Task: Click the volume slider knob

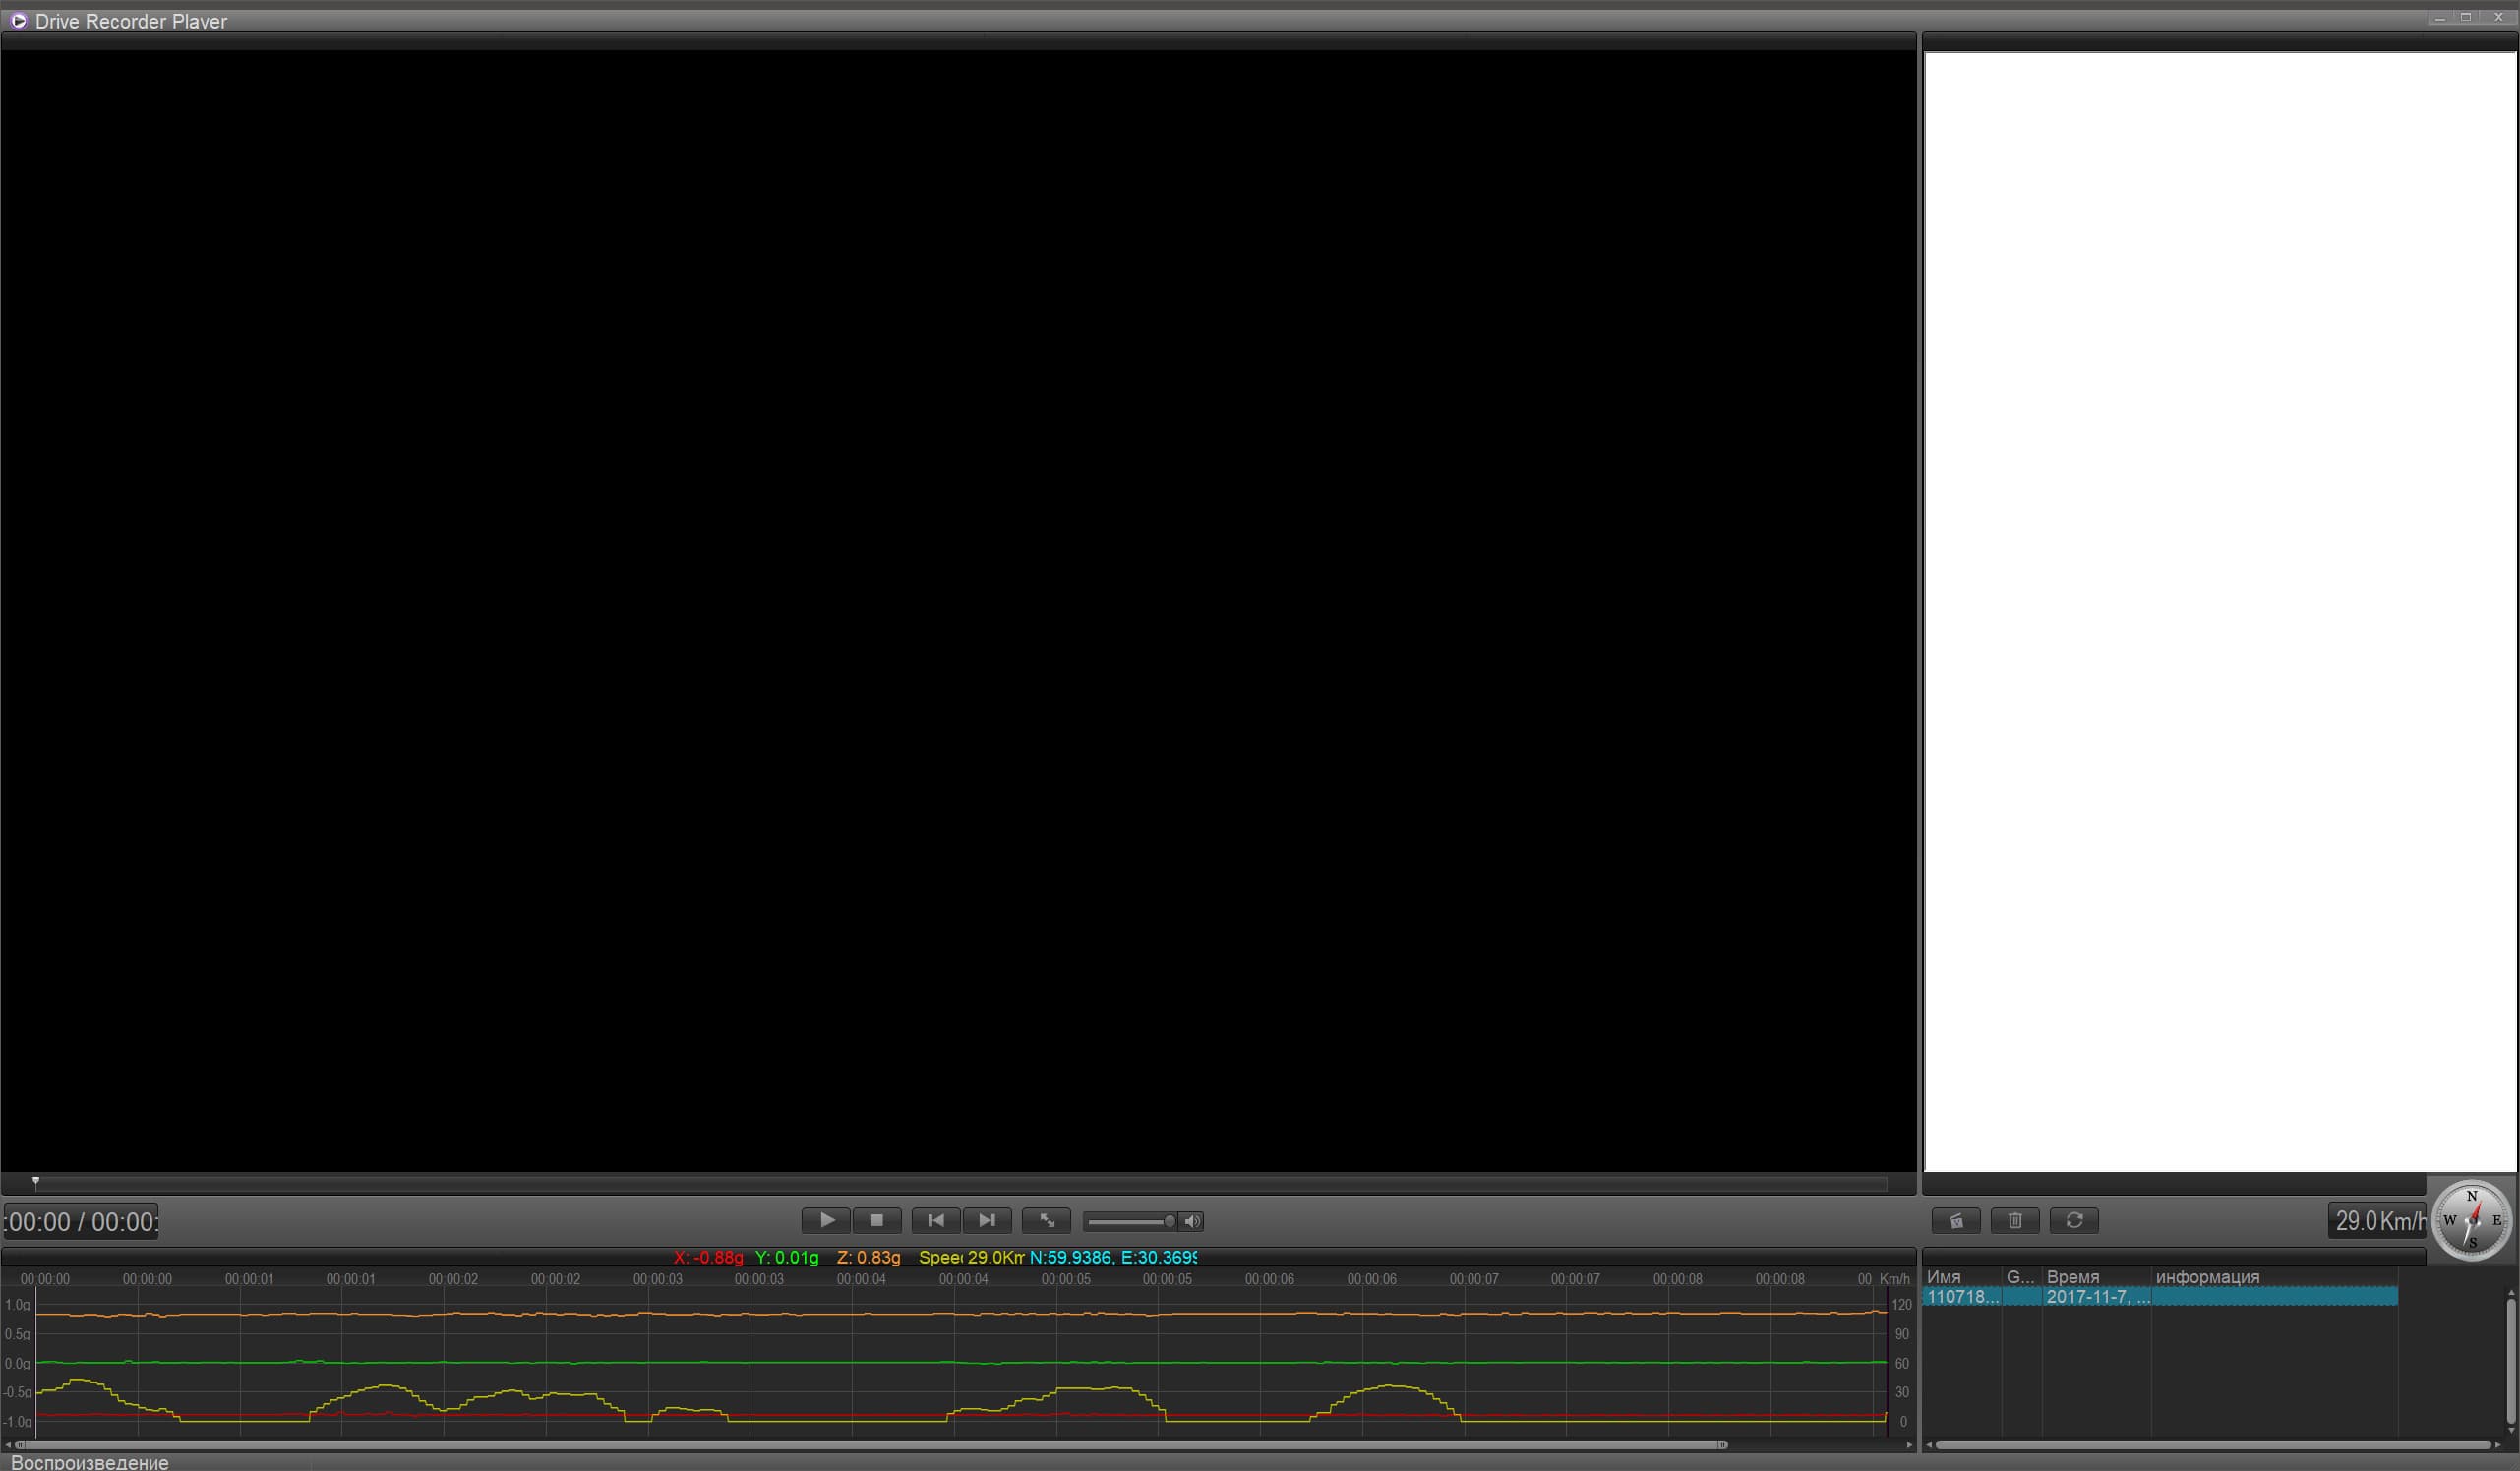Action: point(1169,1221)
